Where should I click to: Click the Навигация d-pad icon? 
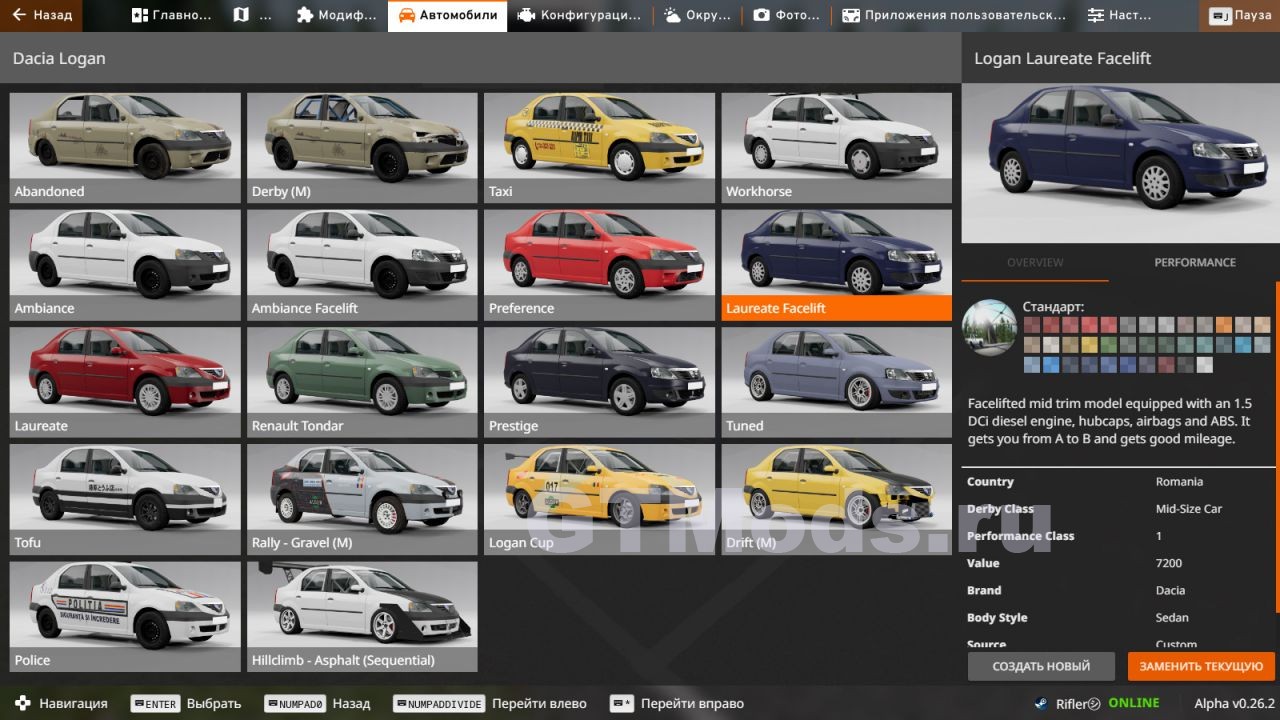pos(23,703)
